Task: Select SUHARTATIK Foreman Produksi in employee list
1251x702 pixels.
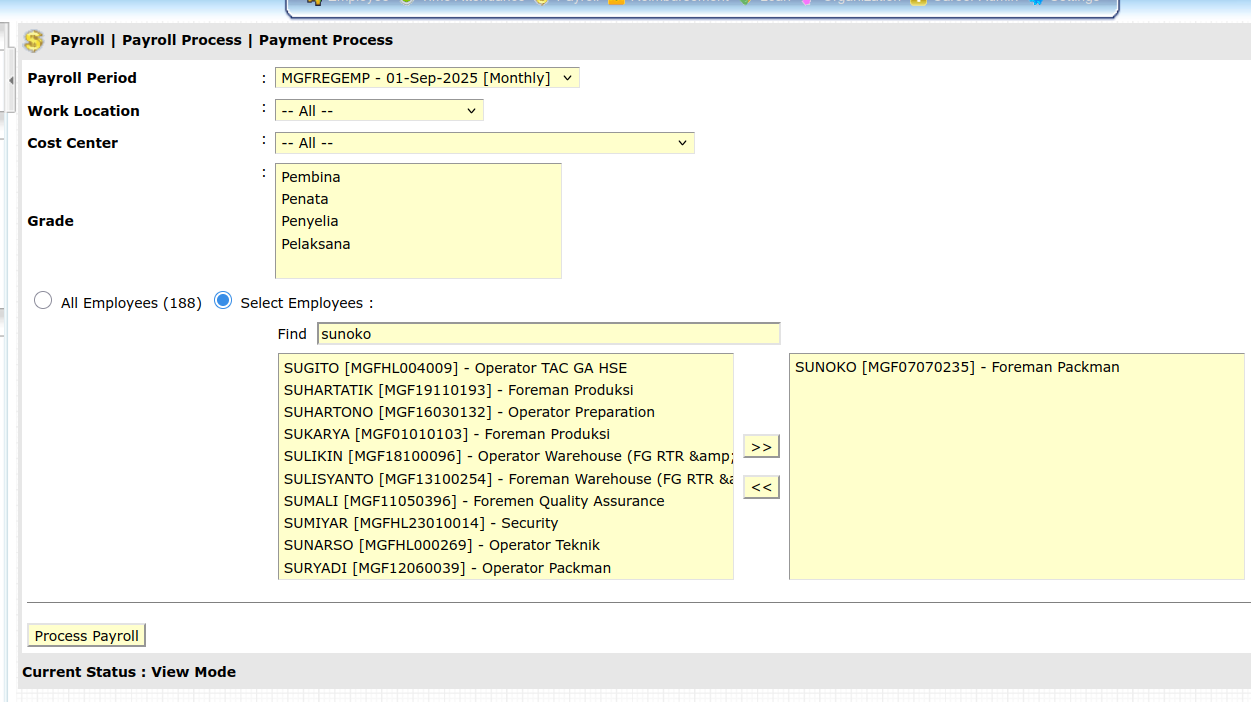Action: 458,390
